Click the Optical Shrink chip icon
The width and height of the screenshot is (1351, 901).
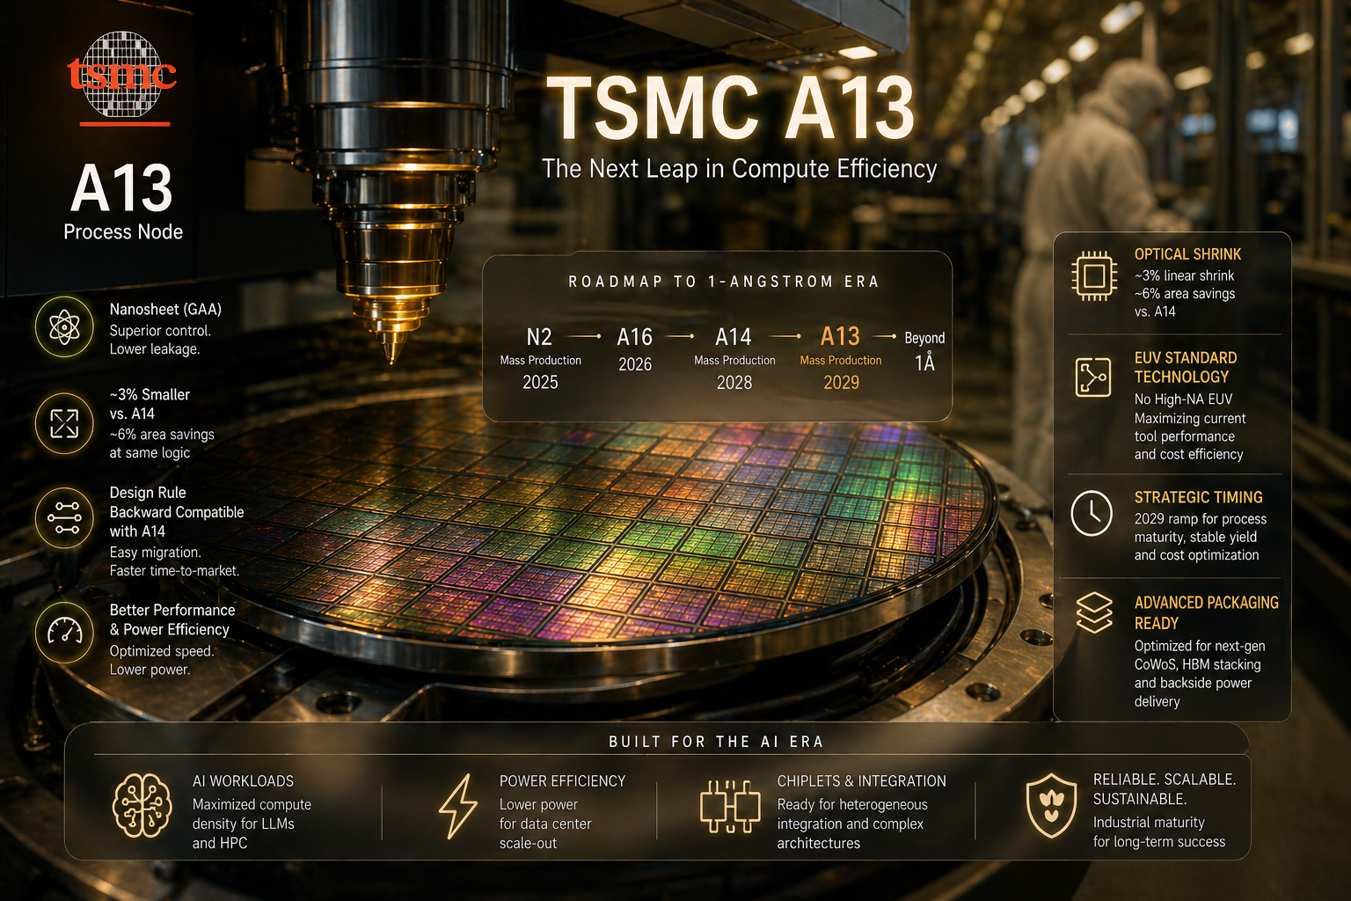(x=1094, y=275)
